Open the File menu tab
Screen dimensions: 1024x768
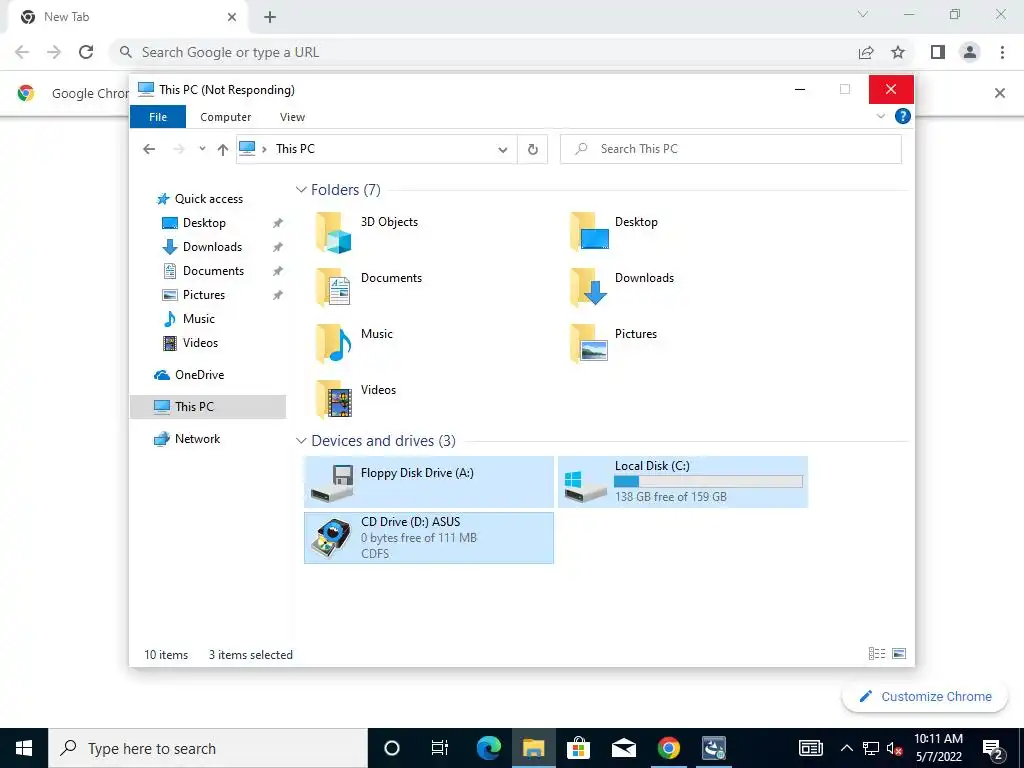point(158,117)
